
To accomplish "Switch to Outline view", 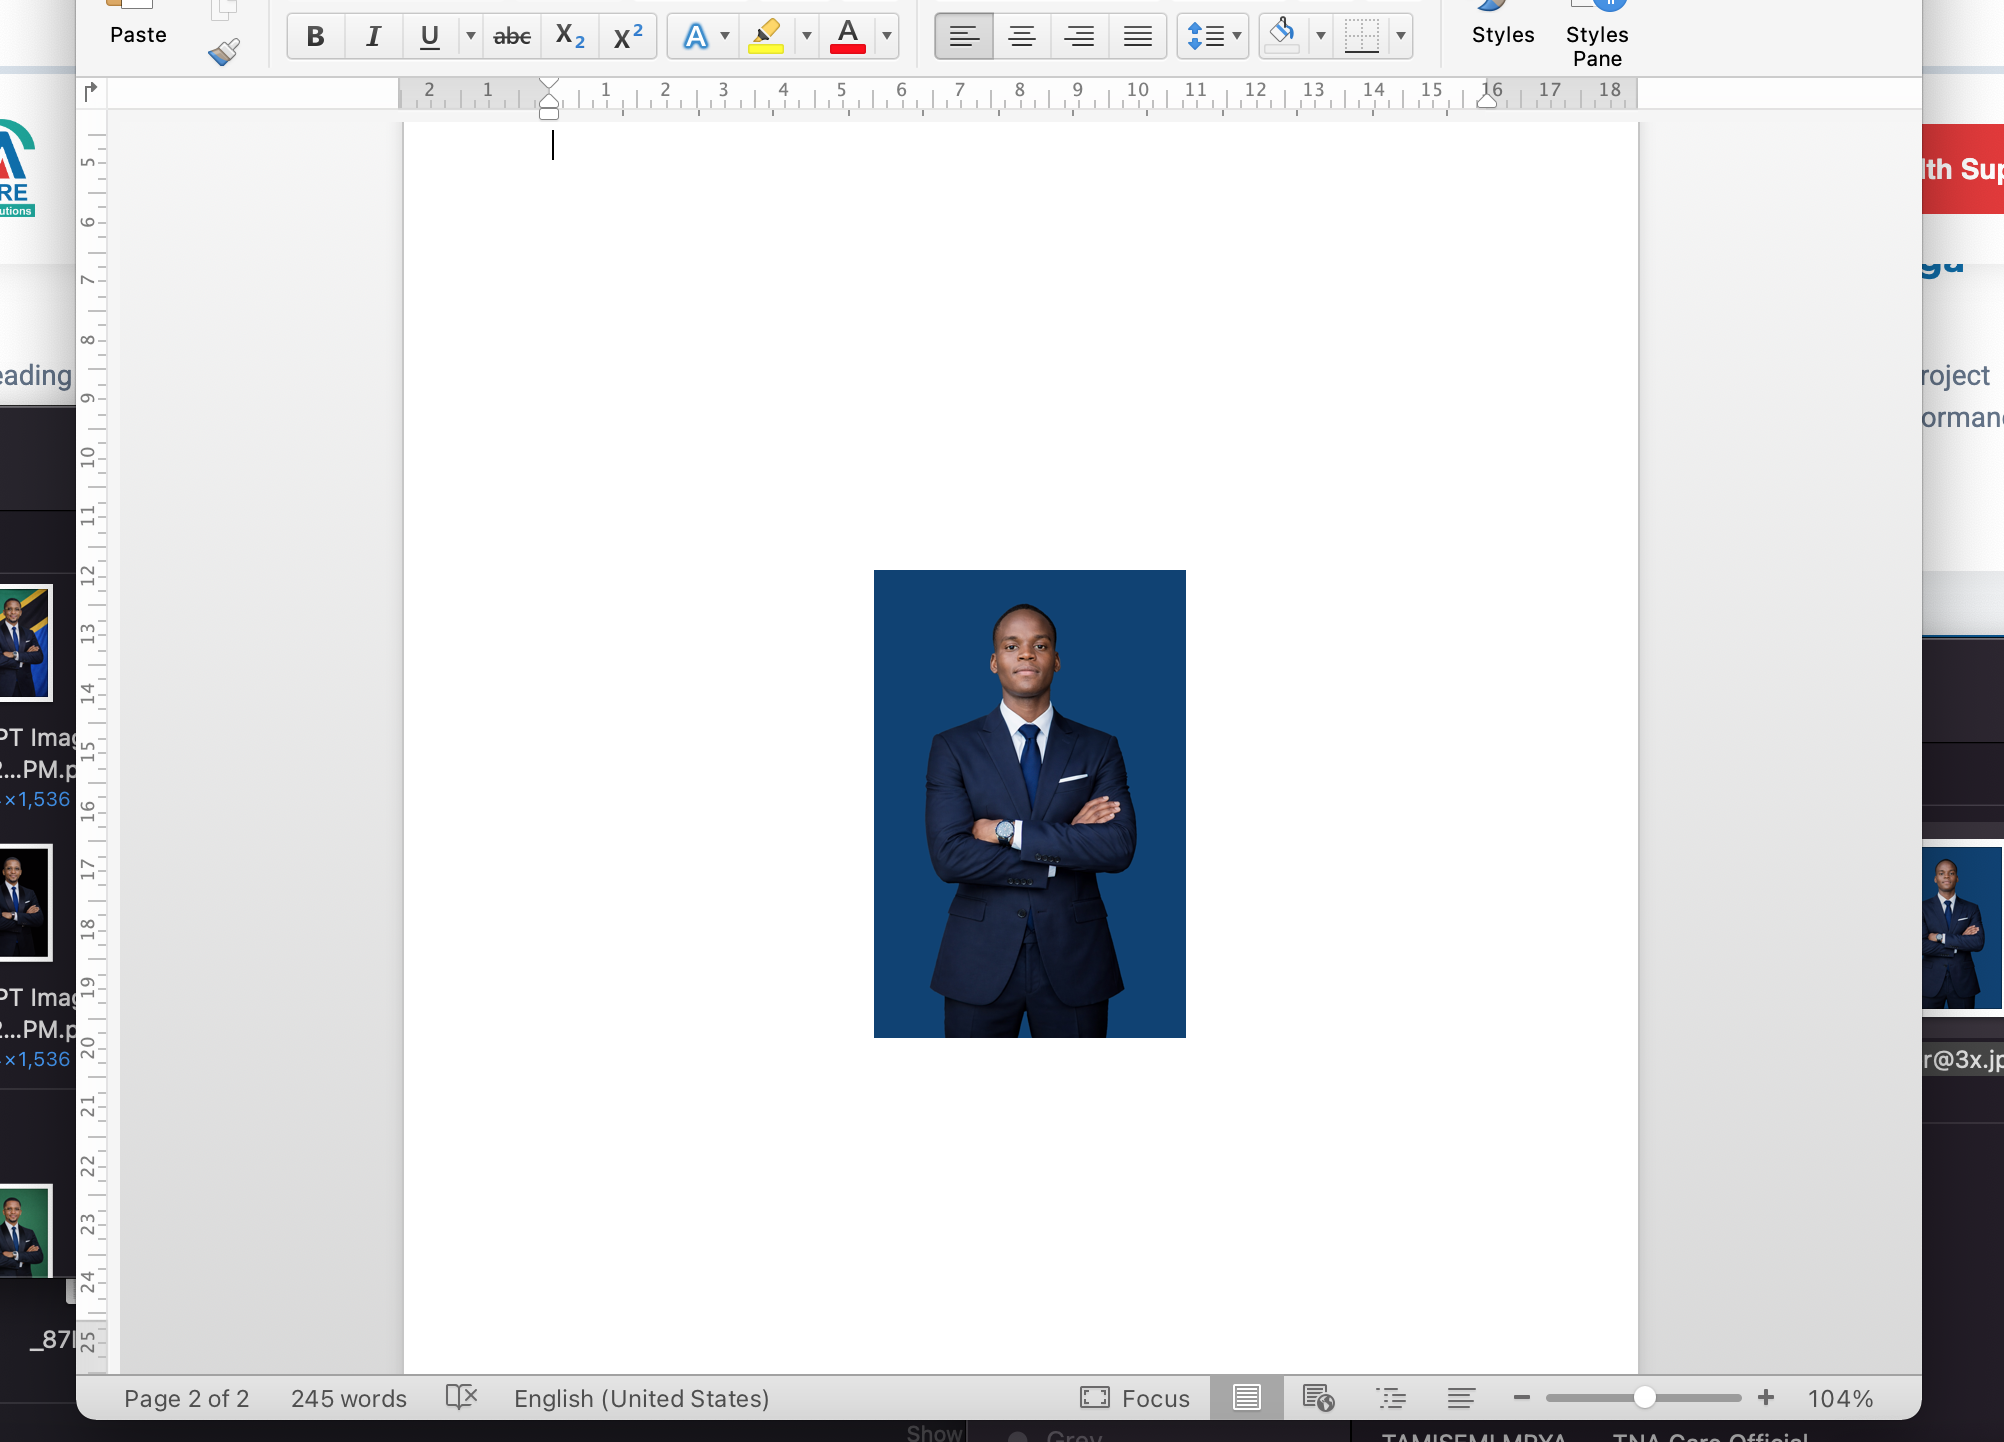I will click(1390, 1397).
